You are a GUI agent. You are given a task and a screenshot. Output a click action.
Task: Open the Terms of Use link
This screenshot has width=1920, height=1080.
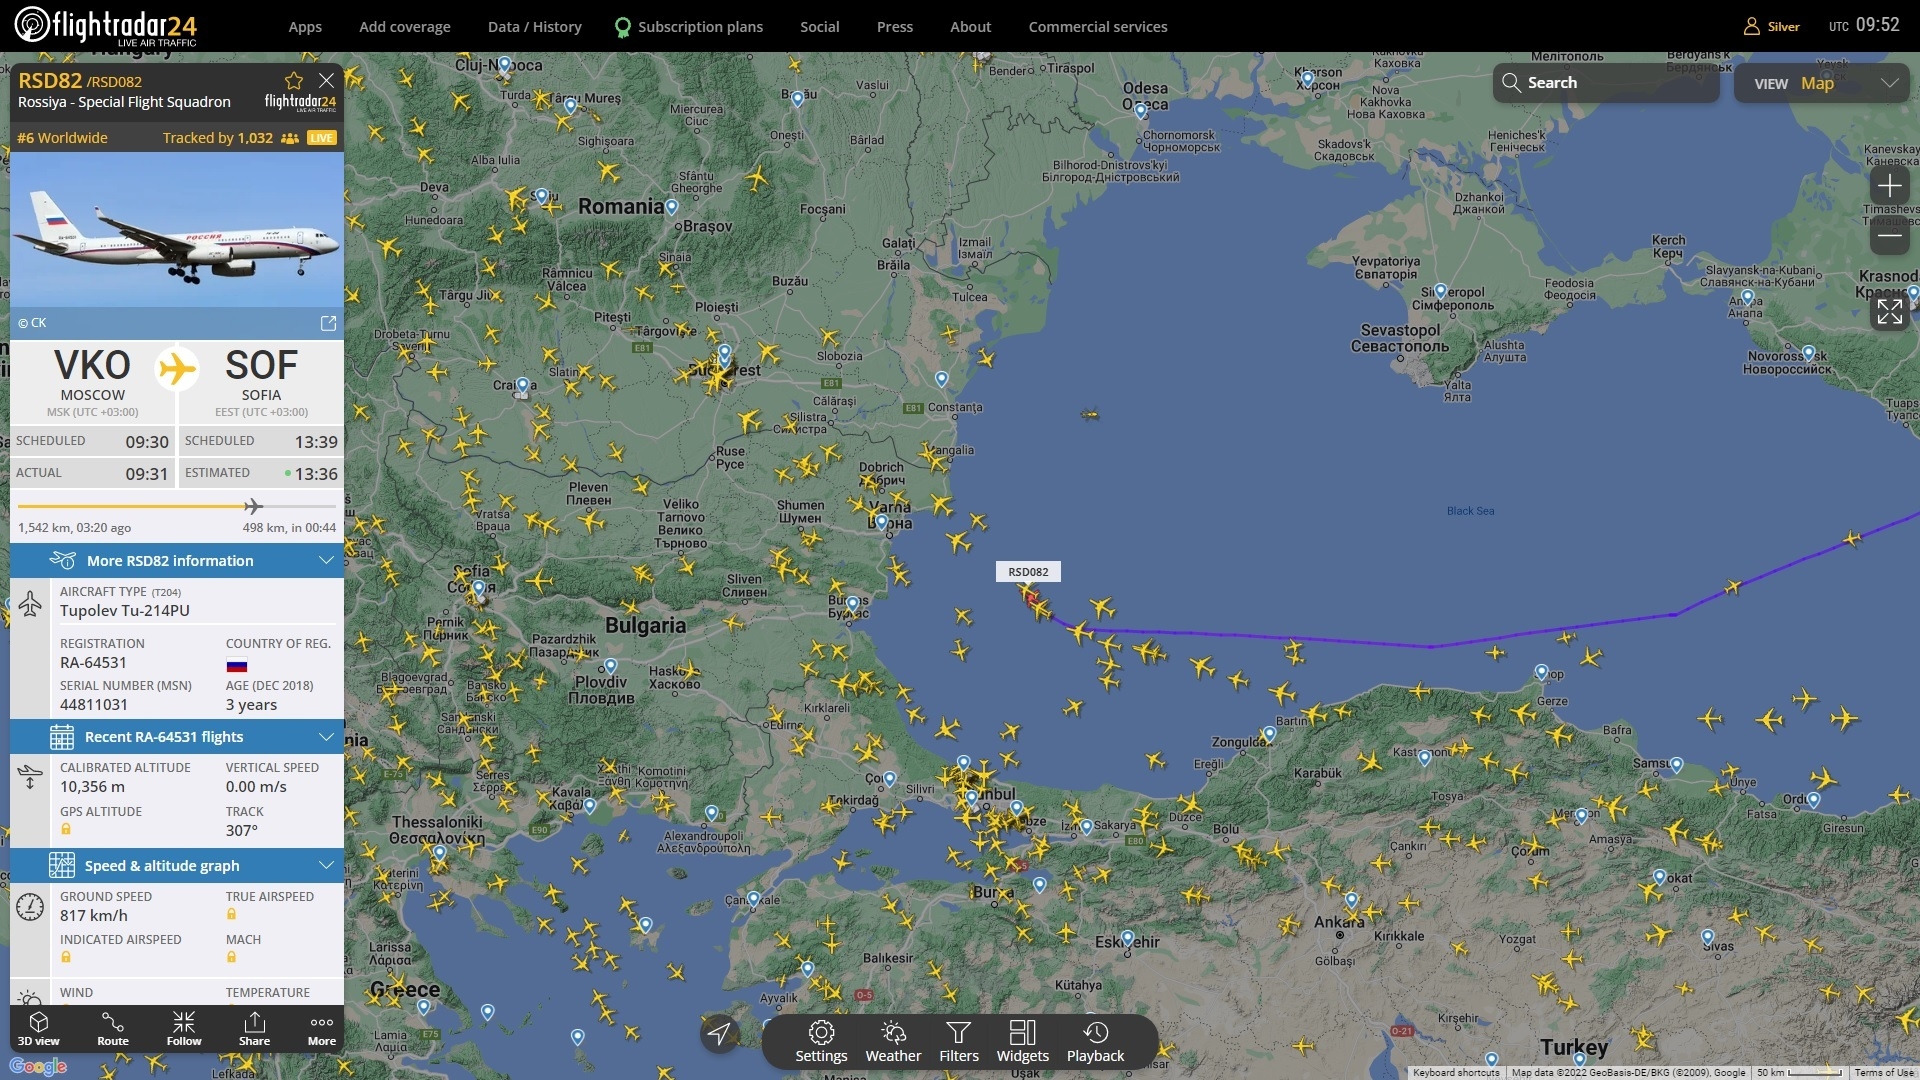1884,1072
